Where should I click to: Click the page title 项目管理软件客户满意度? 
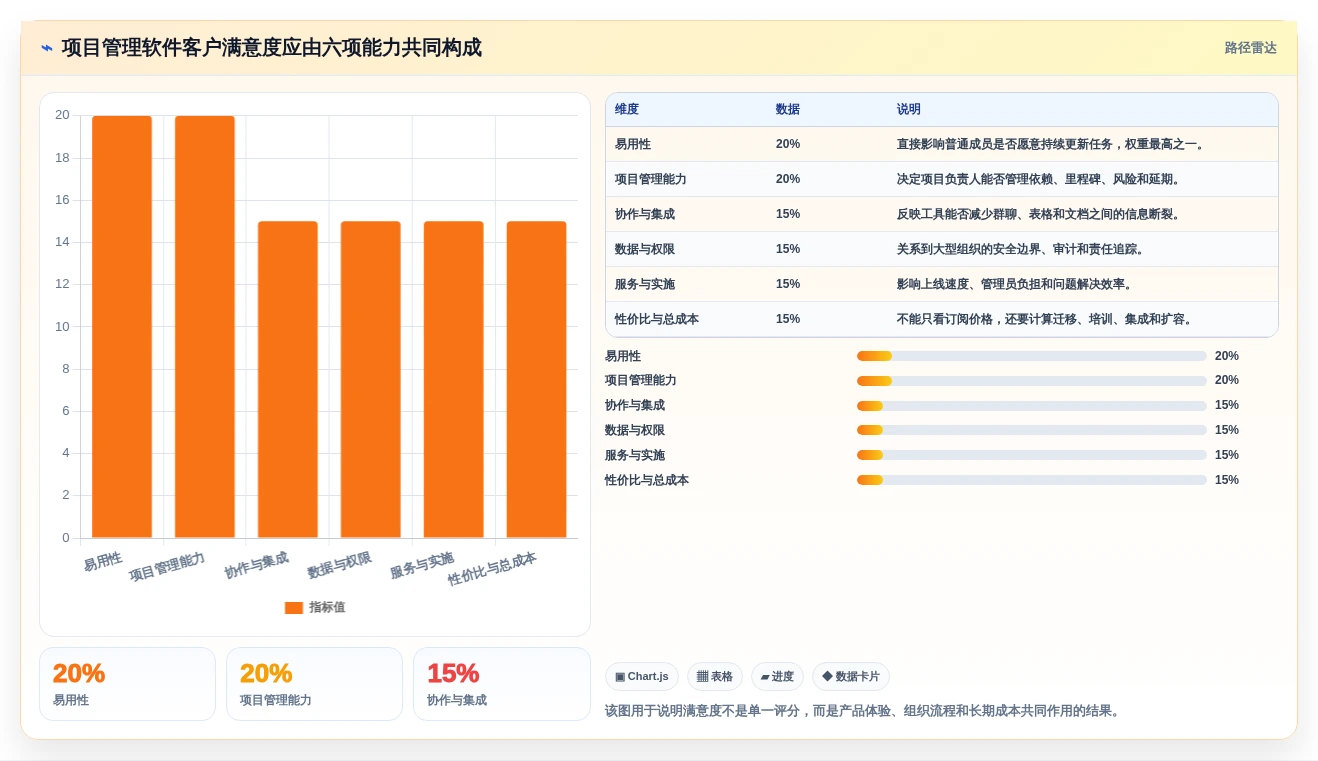[271, 48]
